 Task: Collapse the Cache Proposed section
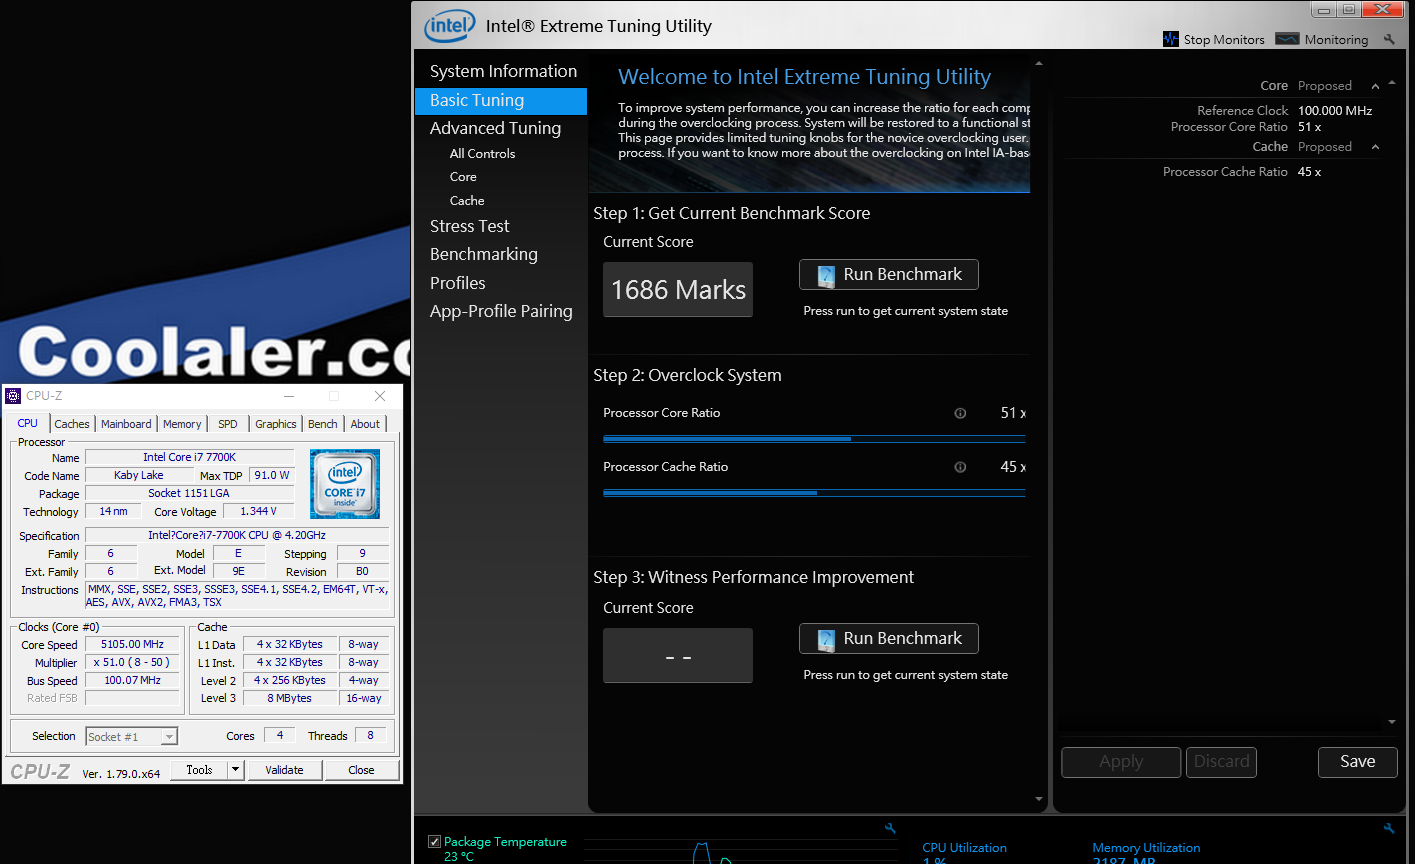pos(1376,147)
